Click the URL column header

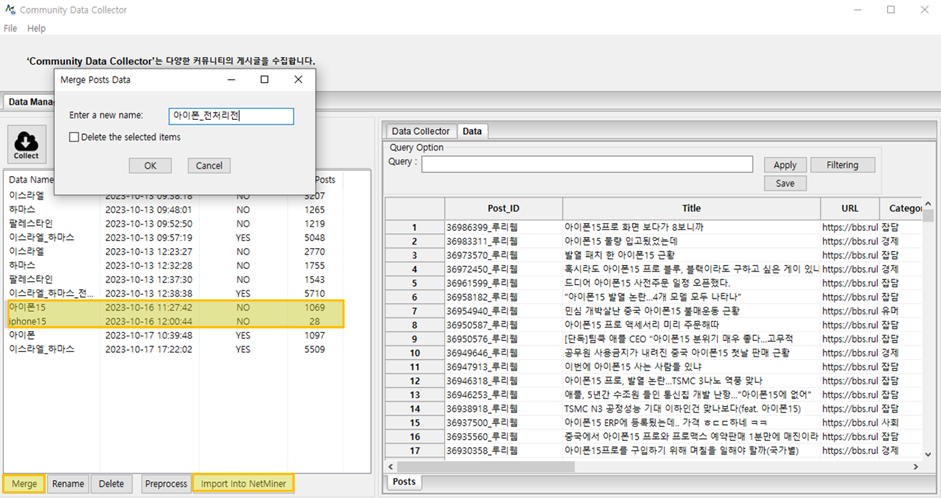[850, 208]
